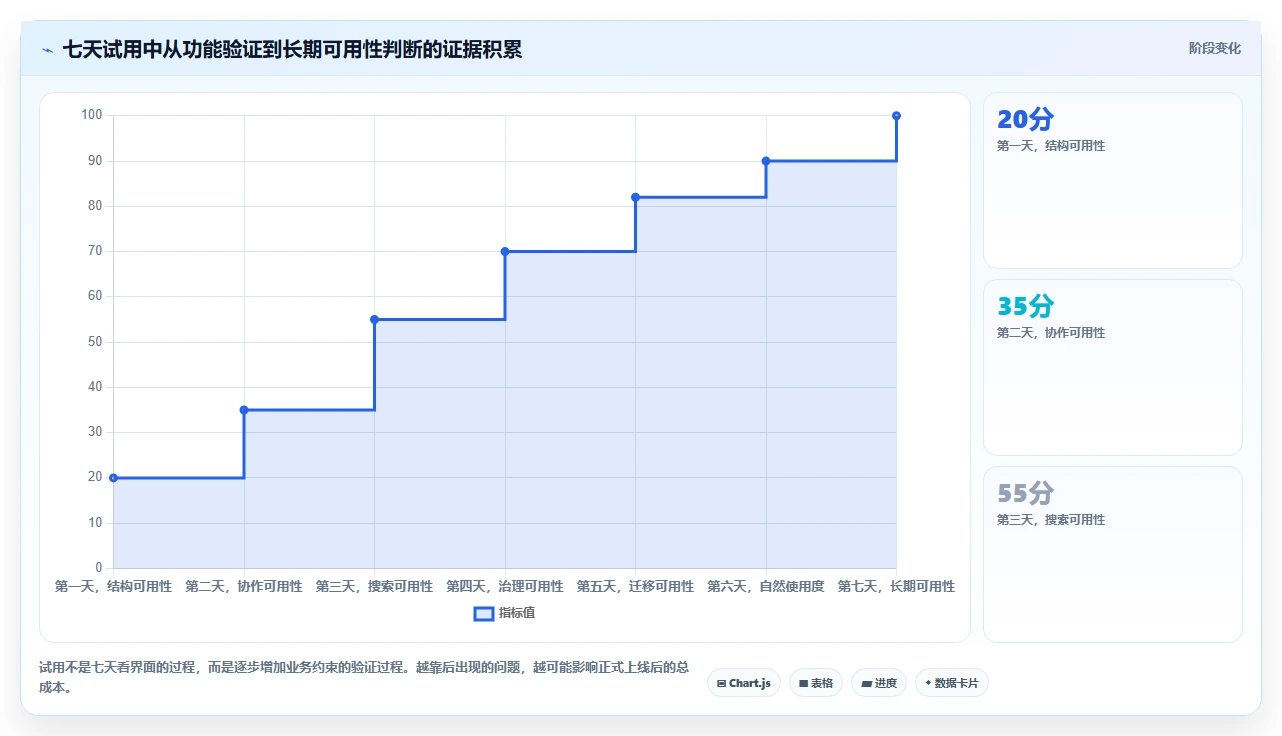
Task: Click the footer note starting 试用不是七天看界面
Action: 364,677
